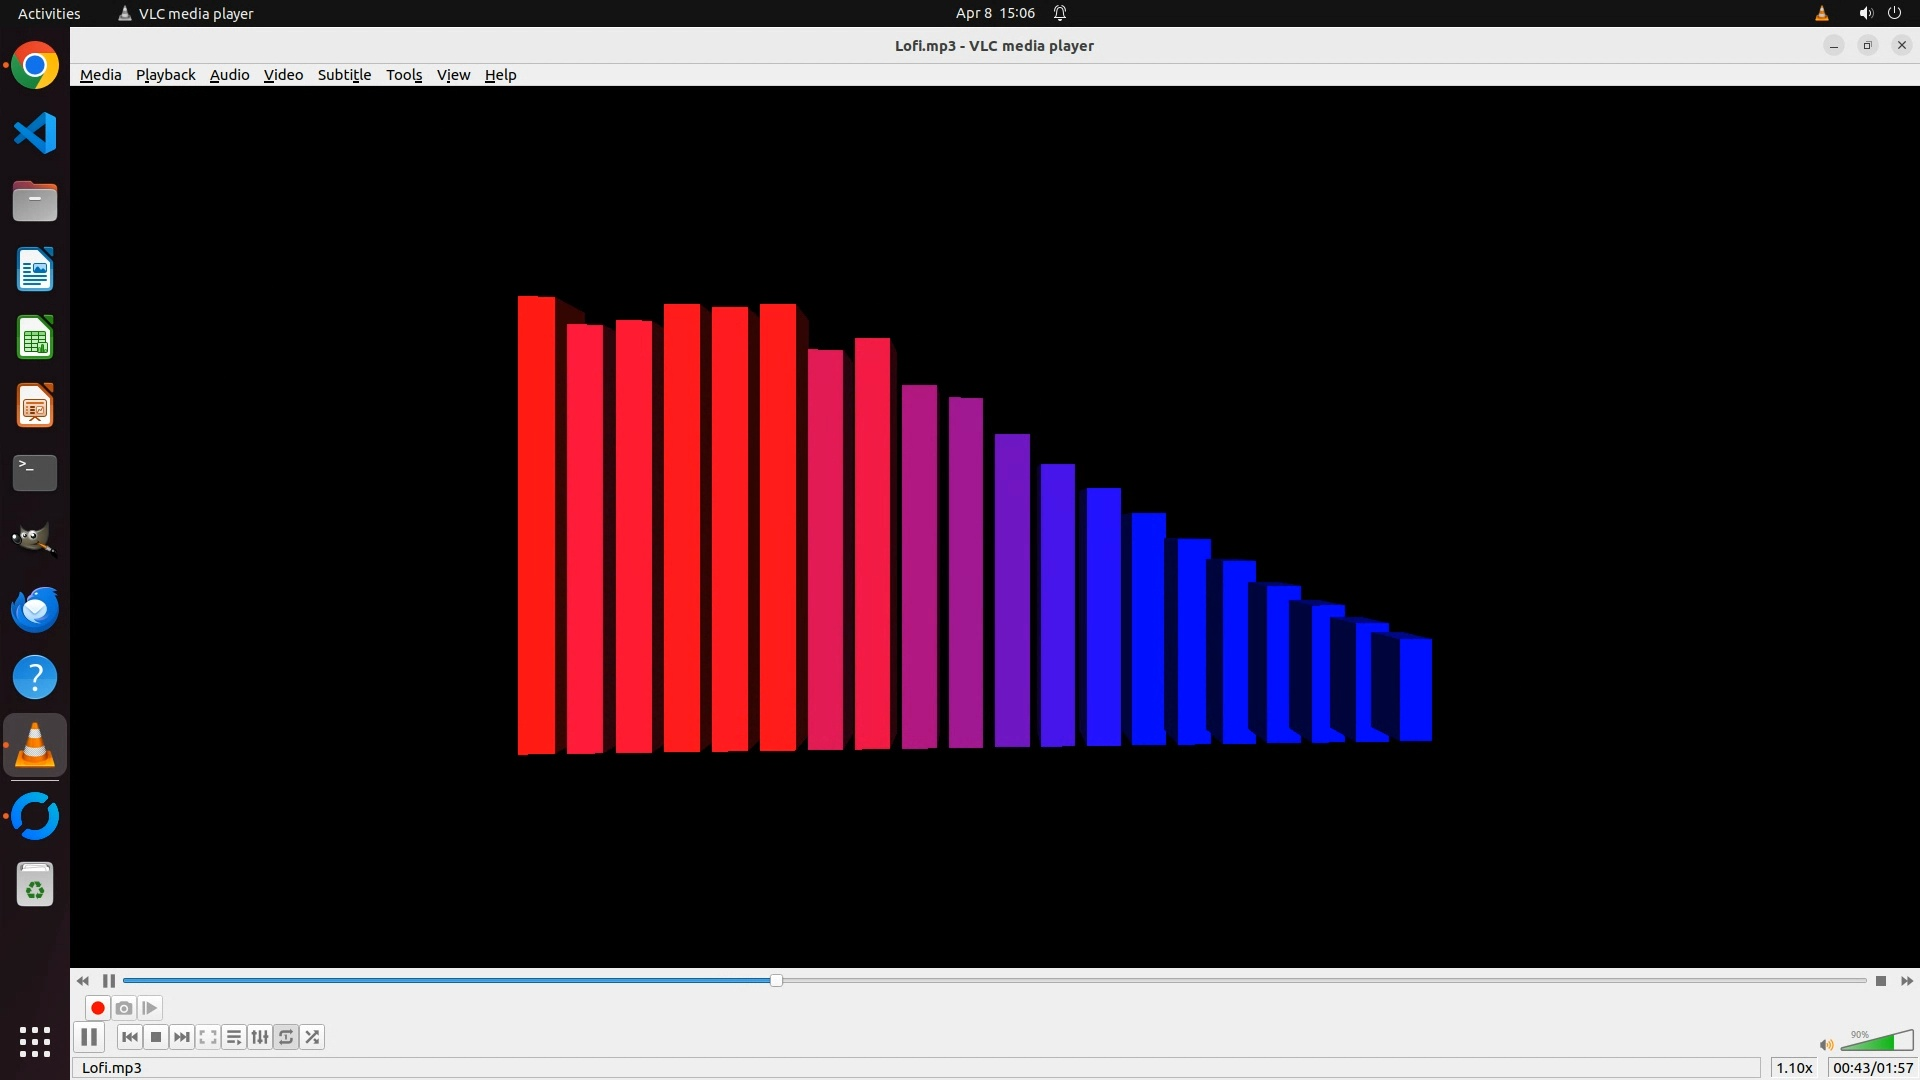Viewport: 1920px width, 1080px height.
Task: Stop playback with the stop button
Action: click(156, 1037)
